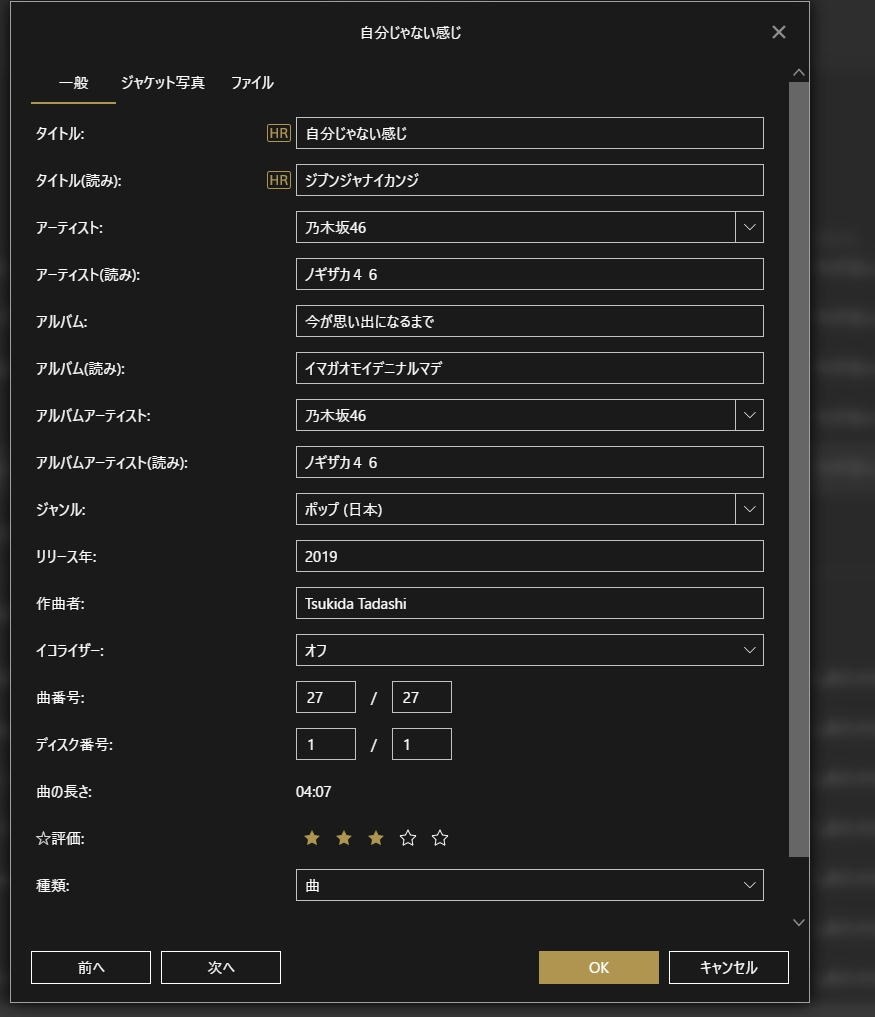
Task: Edit the リリース年 field showing 2019
Action: 529,556
